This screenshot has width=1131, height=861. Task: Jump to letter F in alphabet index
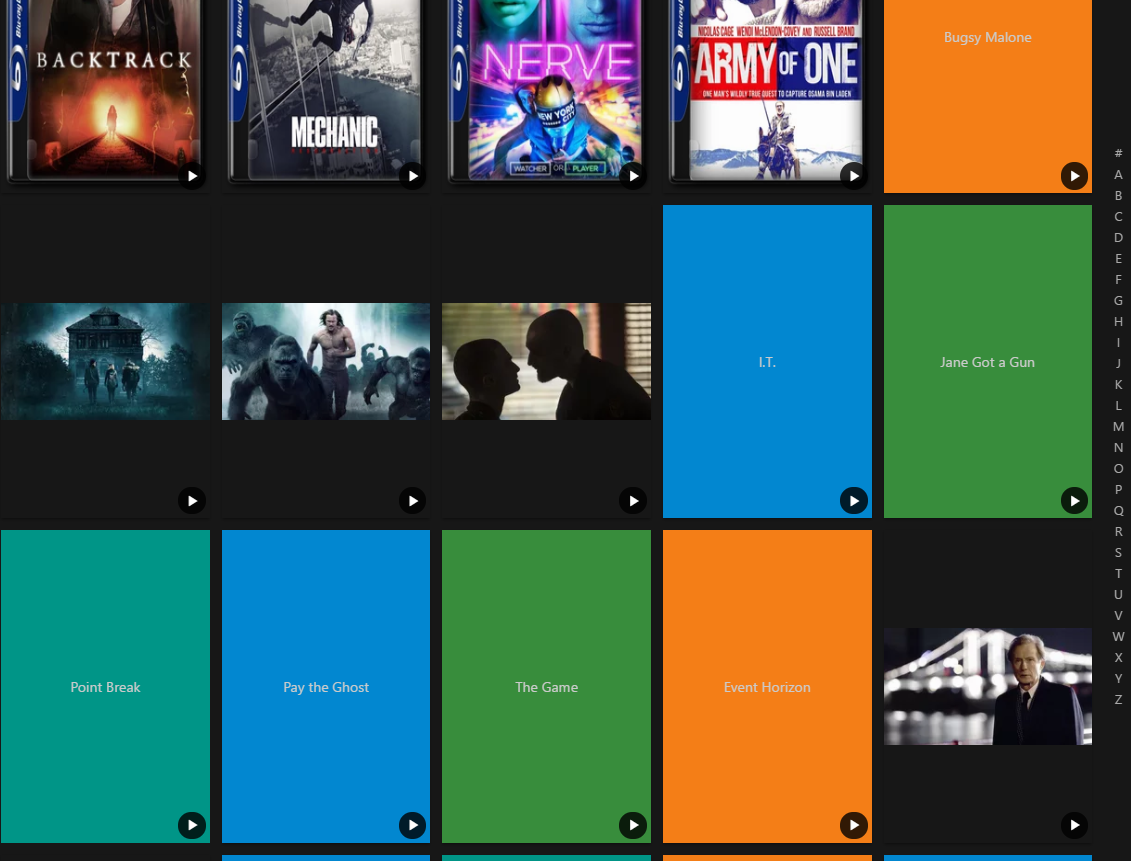point(1118,279)
